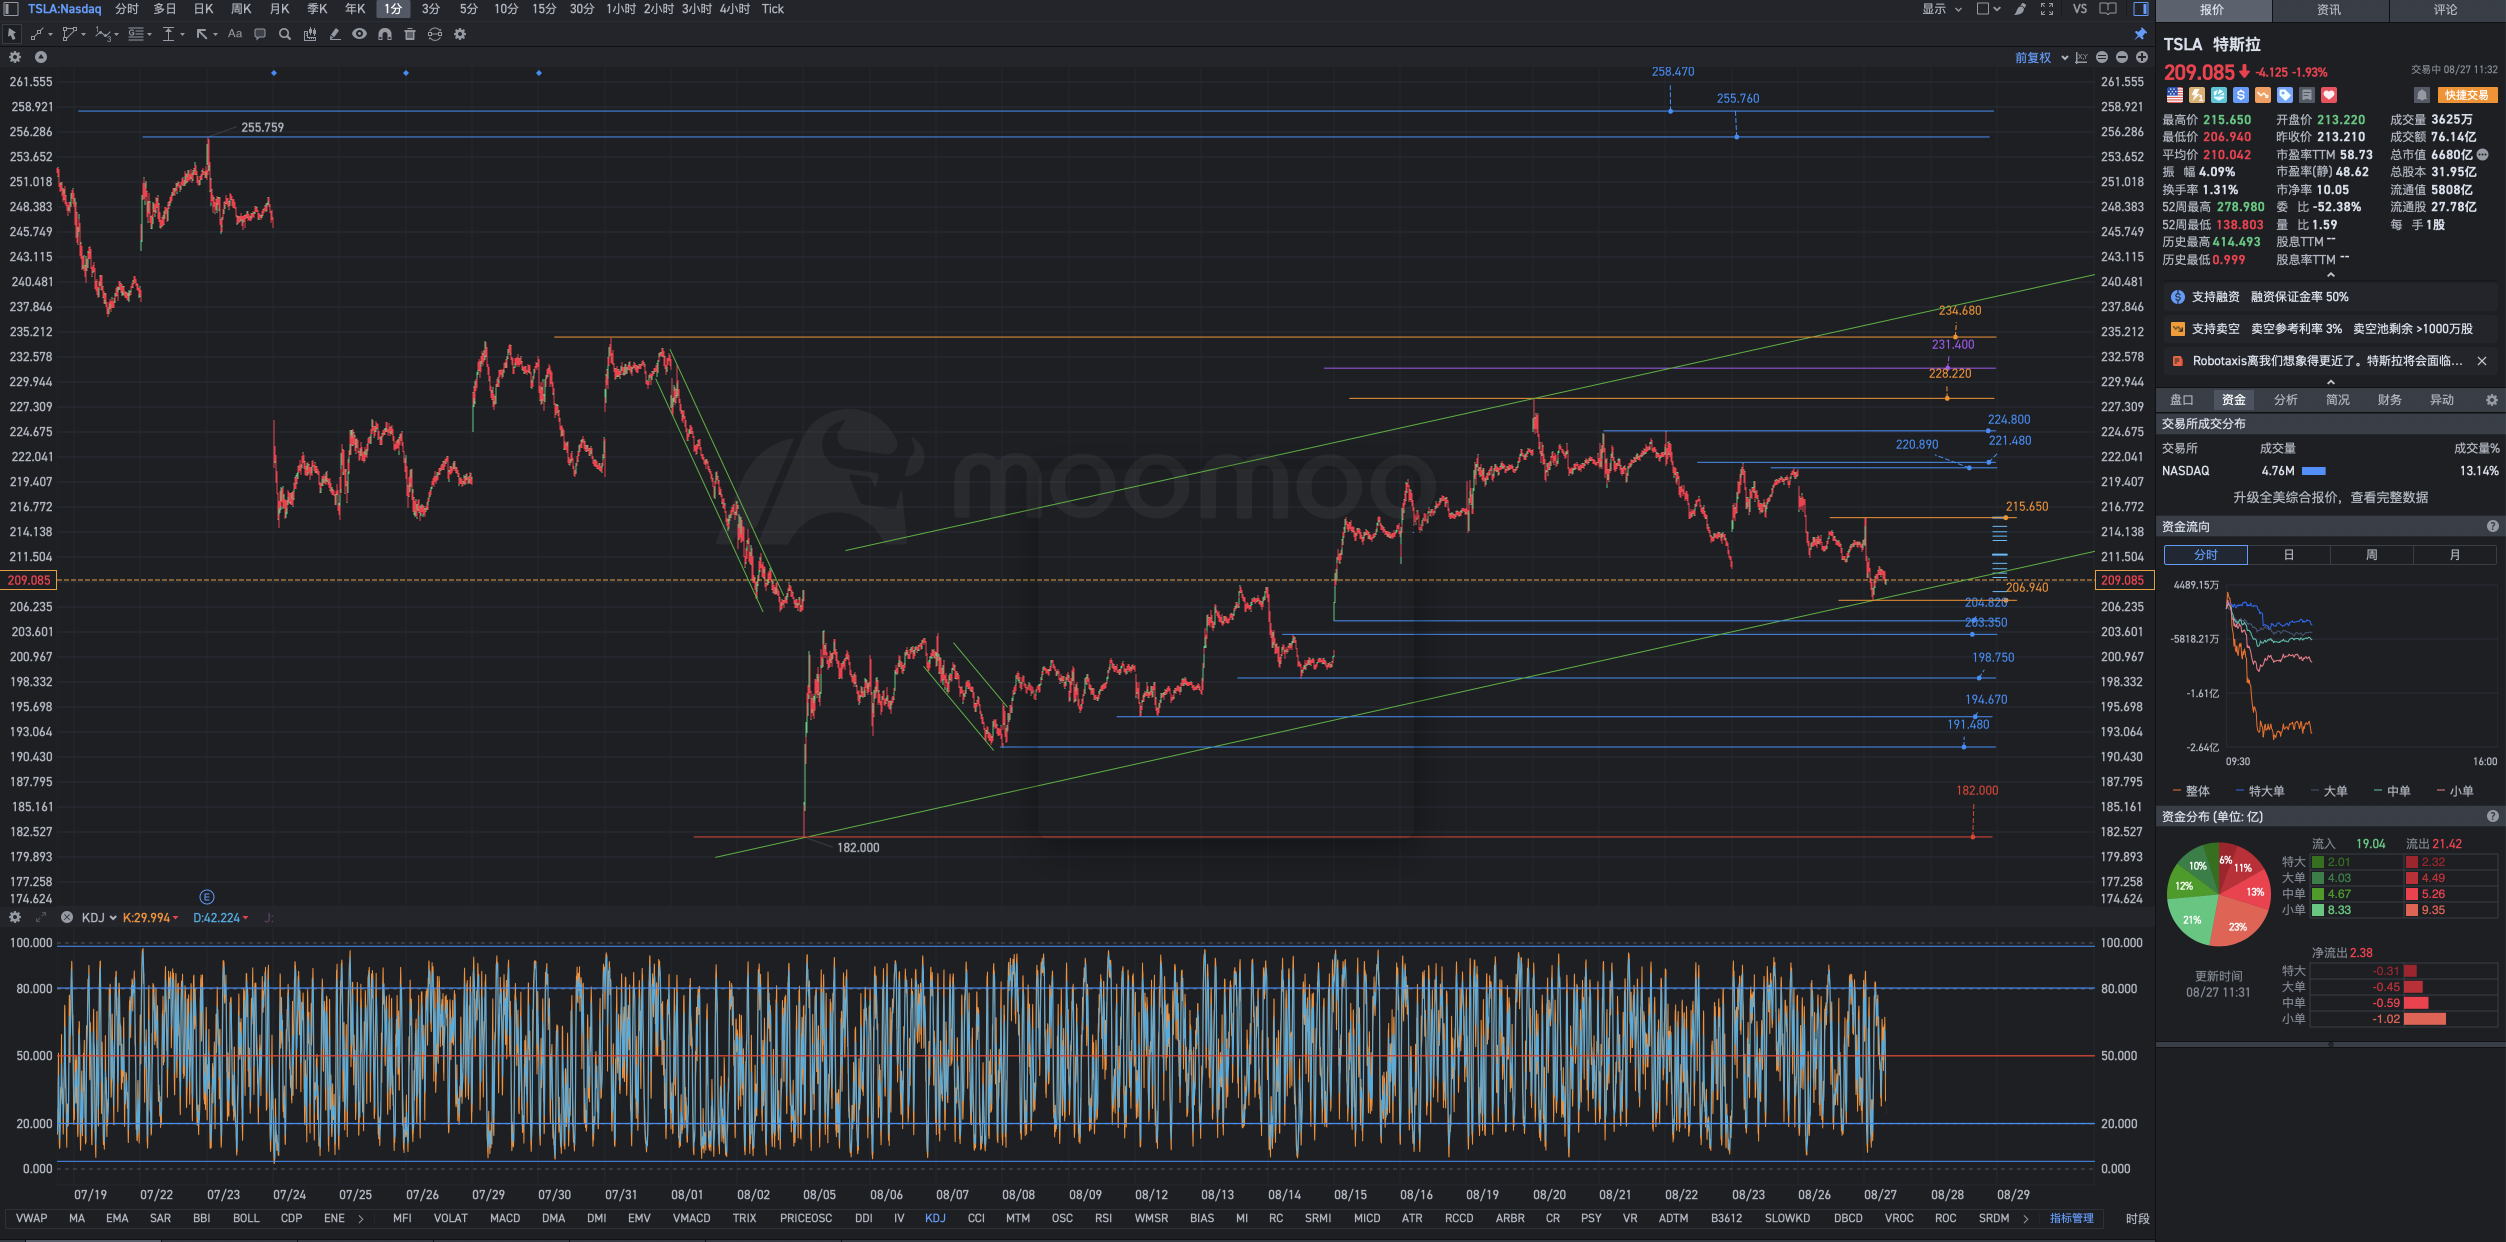The width and height of the screenshot is (2506, 1242).
Task: Click the paintbrush theme icon
Action: 2020,9
